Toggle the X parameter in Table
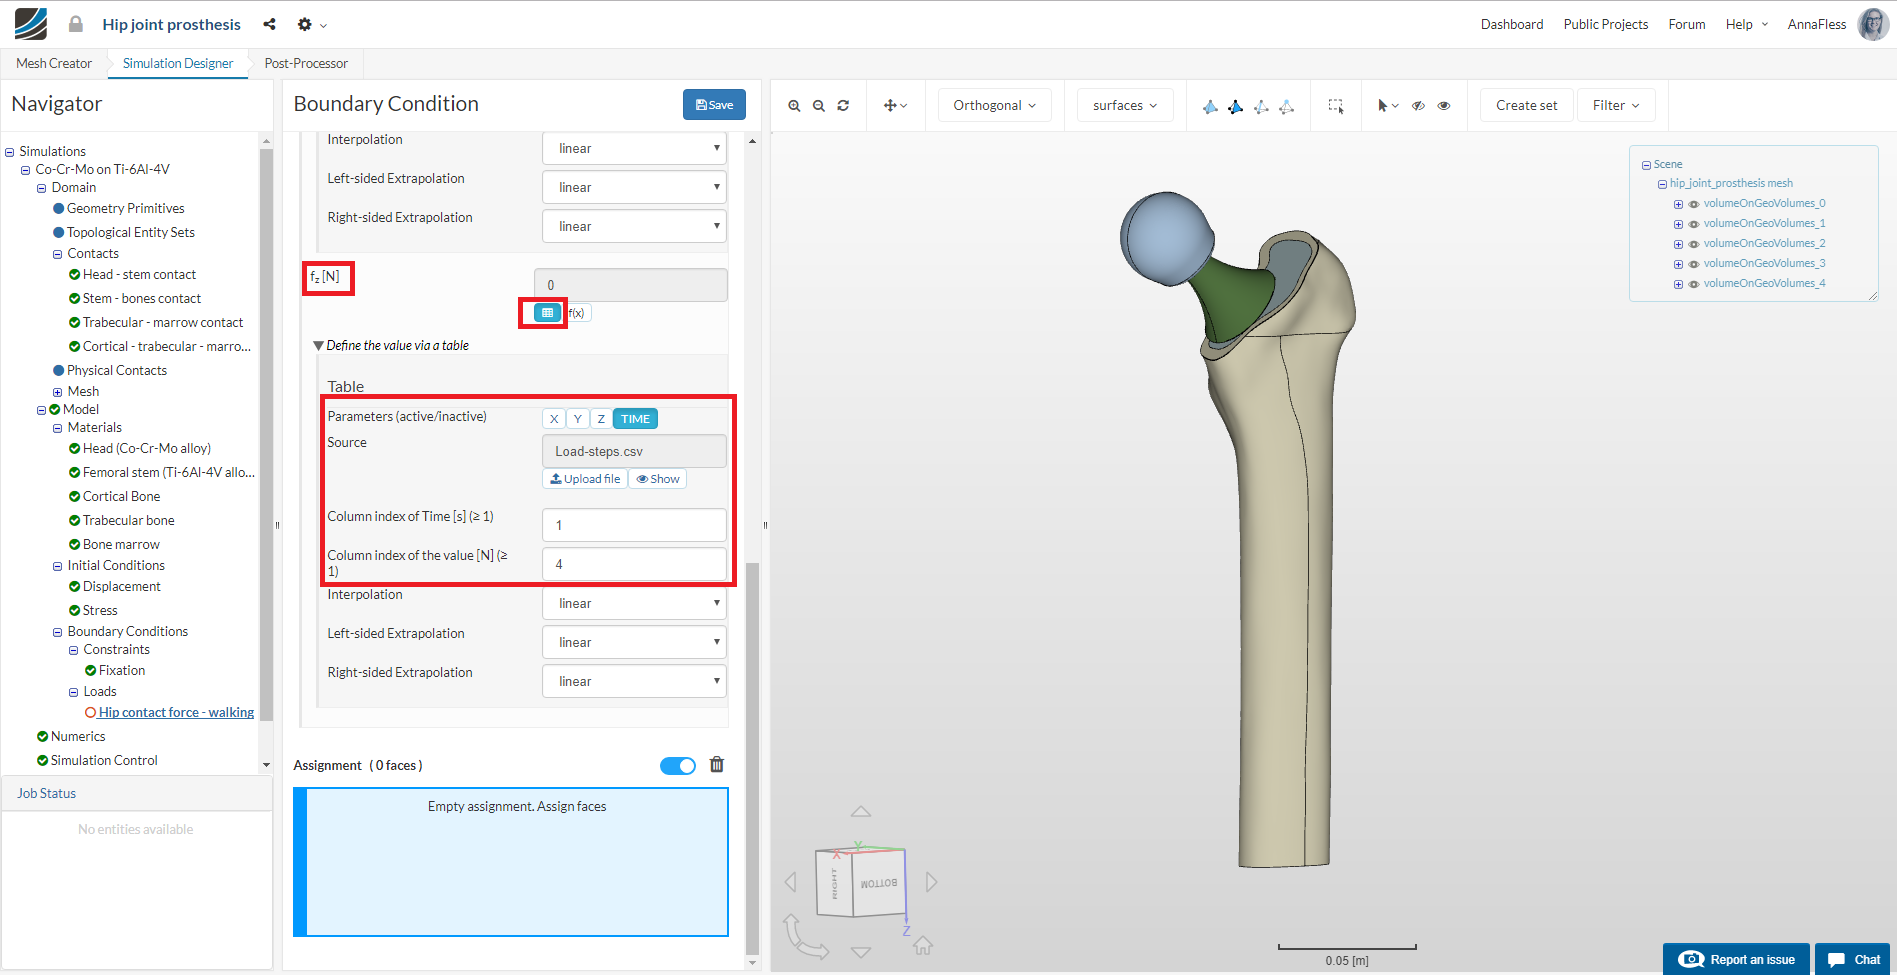 (554, 419)
